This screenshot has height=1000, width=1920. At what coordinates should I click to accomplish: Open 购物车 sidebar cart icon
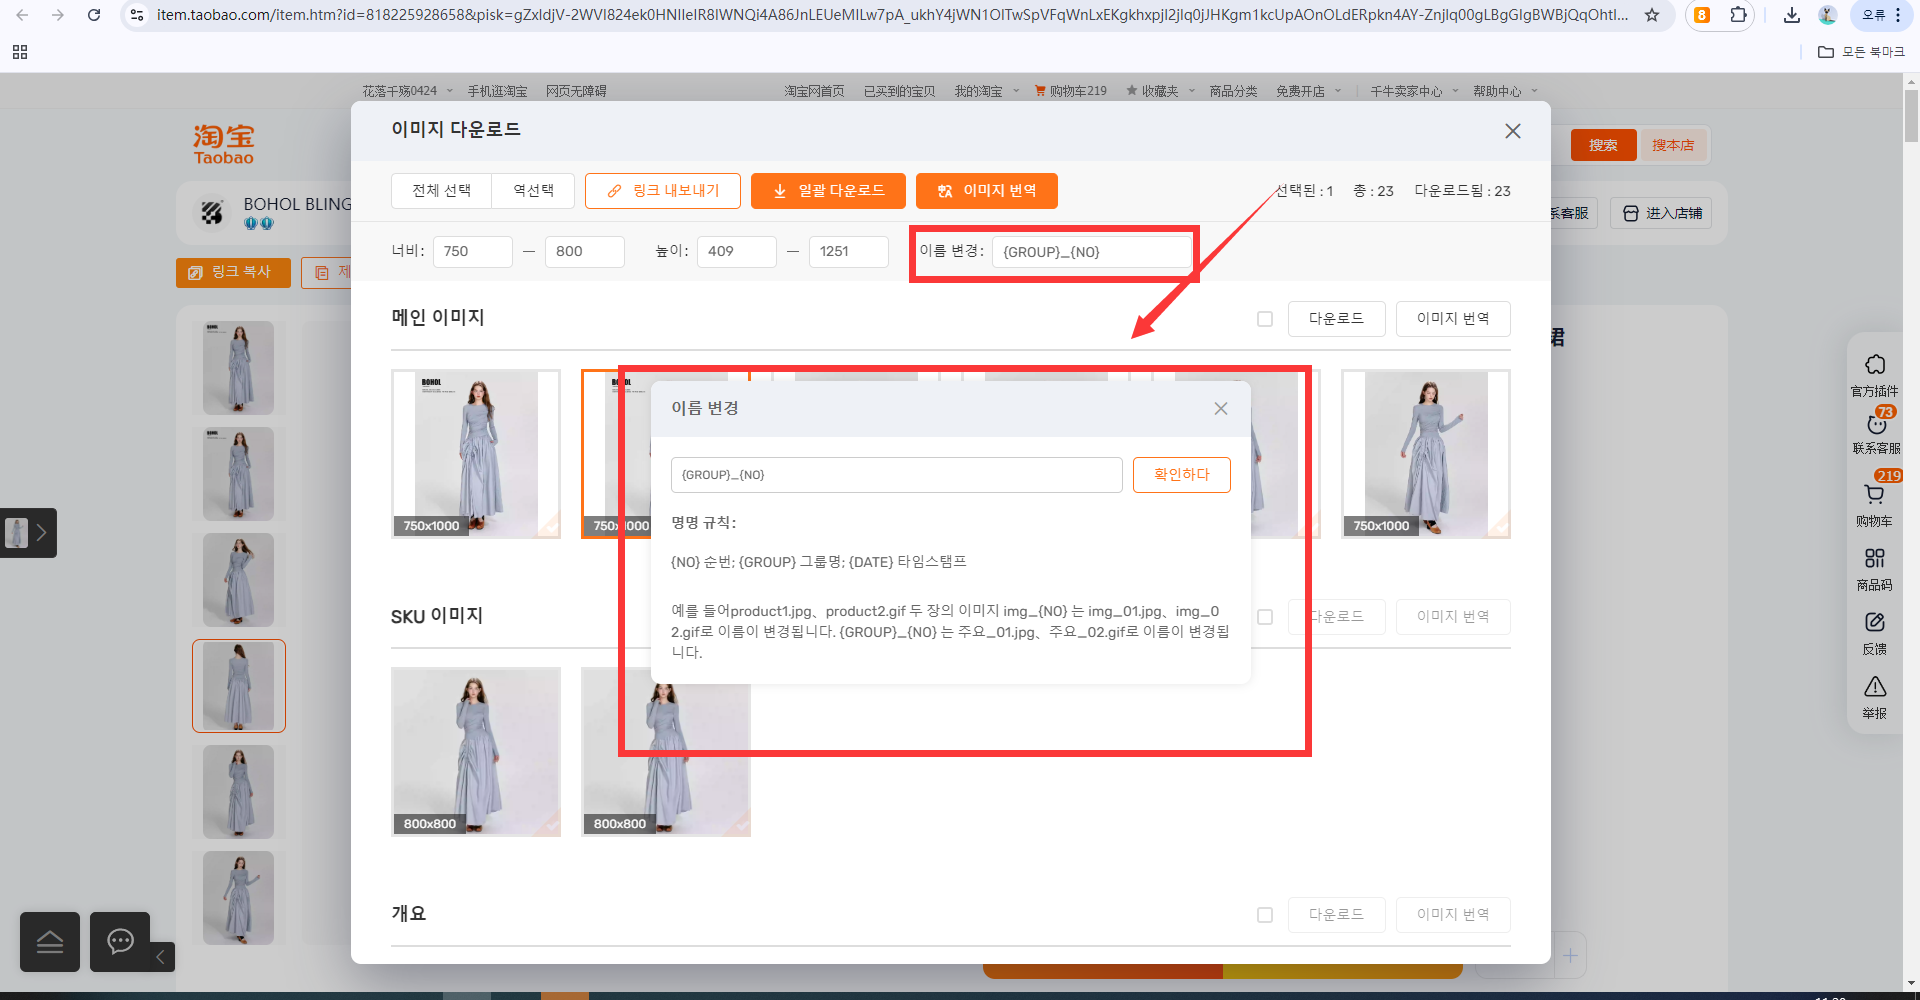click(x=1875, y=503)
